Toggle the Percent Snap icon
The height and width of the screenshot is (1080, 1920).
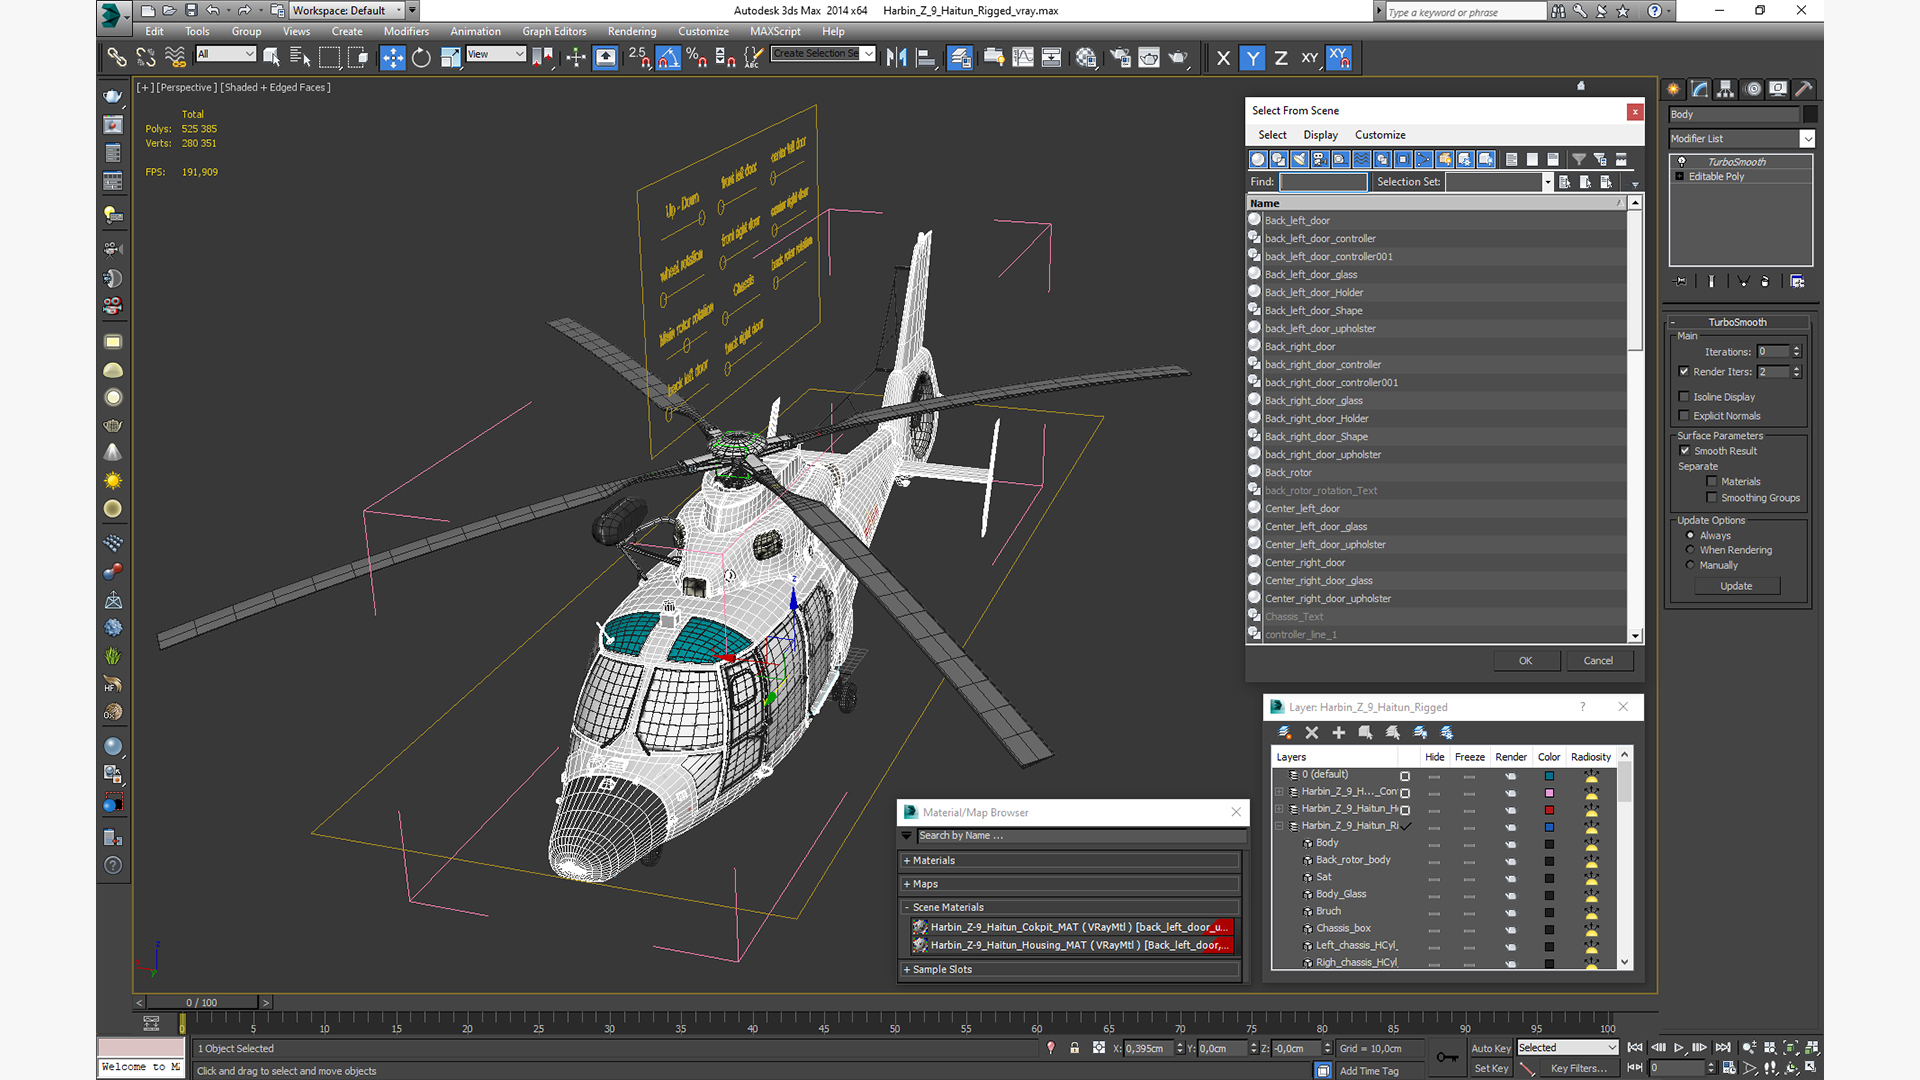pos(697,58)
